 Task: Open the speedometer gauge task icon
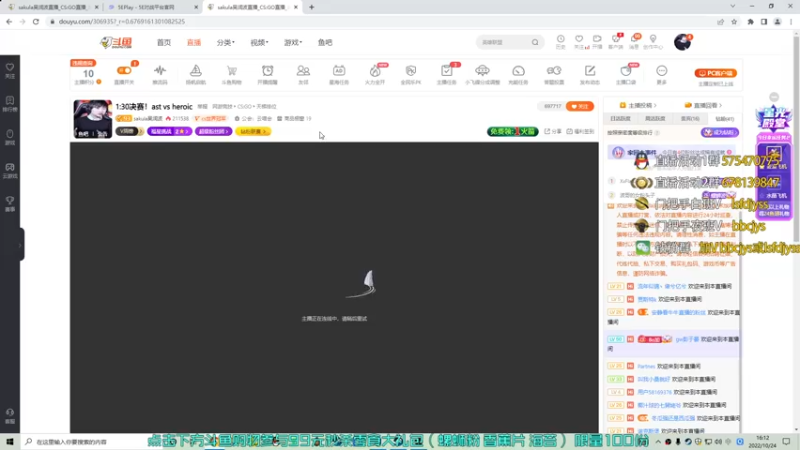click(x=518, y=71)
